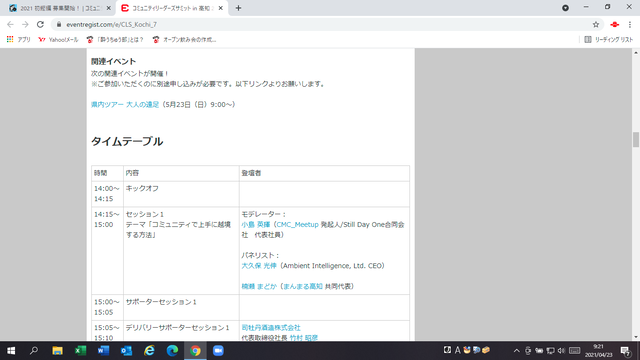Viewport: 640px width, 360px height.
Task: Open the notification action center
Action: [x=626, y=351]
